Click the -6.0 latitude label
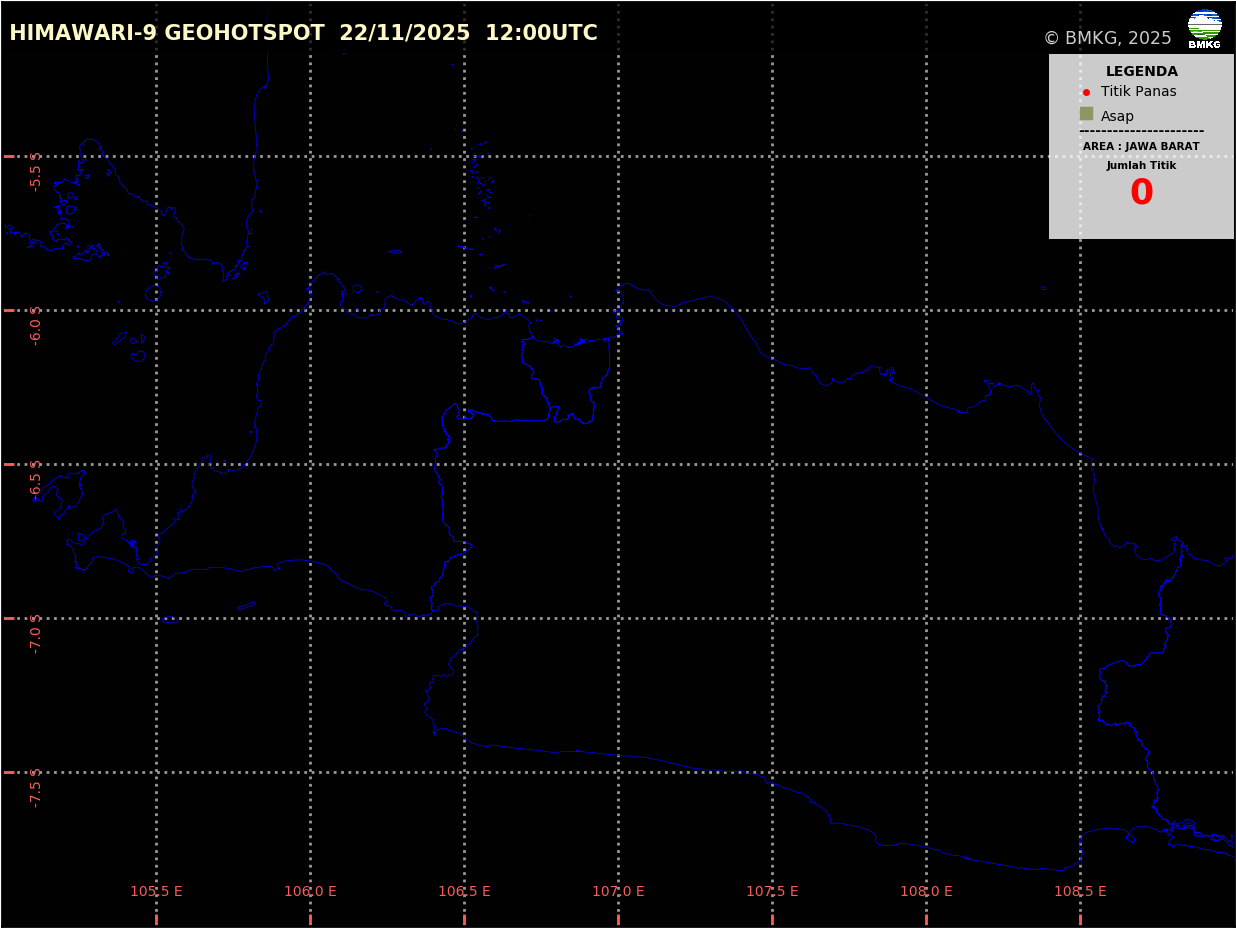The width and height of the screenshot is (1236, 928). [36, 325]
